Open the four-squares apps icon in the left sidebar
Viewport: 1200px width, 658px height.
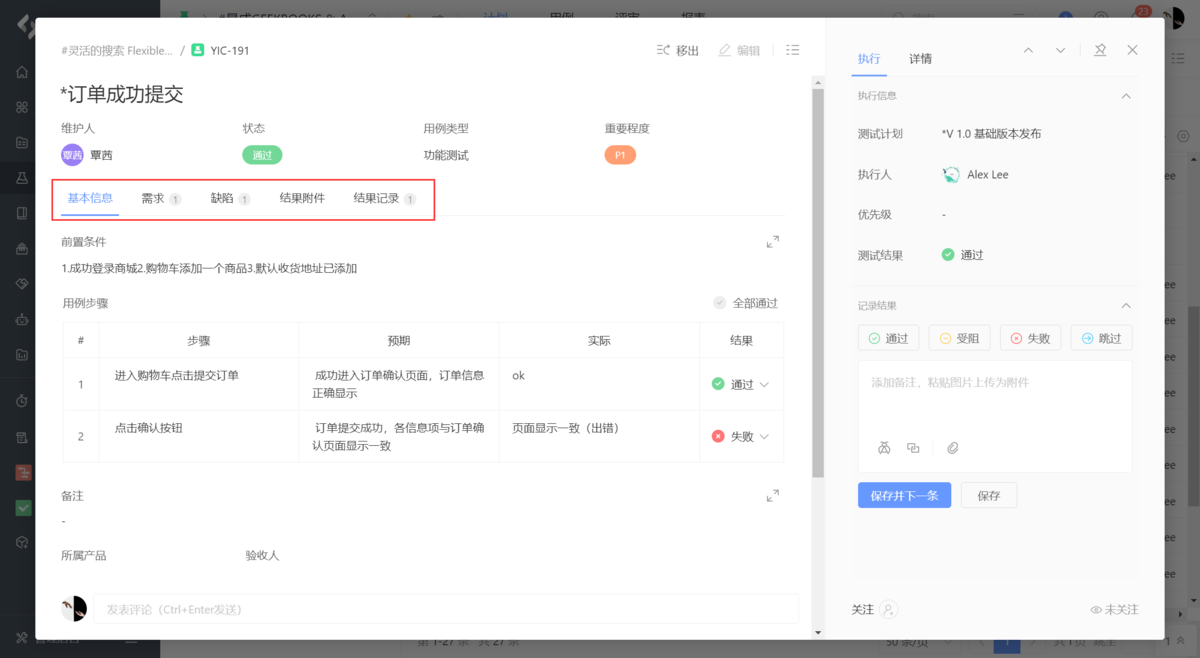tap(22, 107)
